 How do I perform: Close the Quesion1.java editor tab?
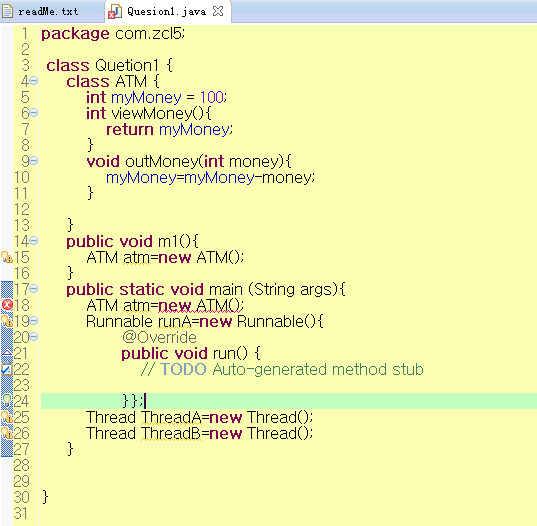tap(218, 11)
